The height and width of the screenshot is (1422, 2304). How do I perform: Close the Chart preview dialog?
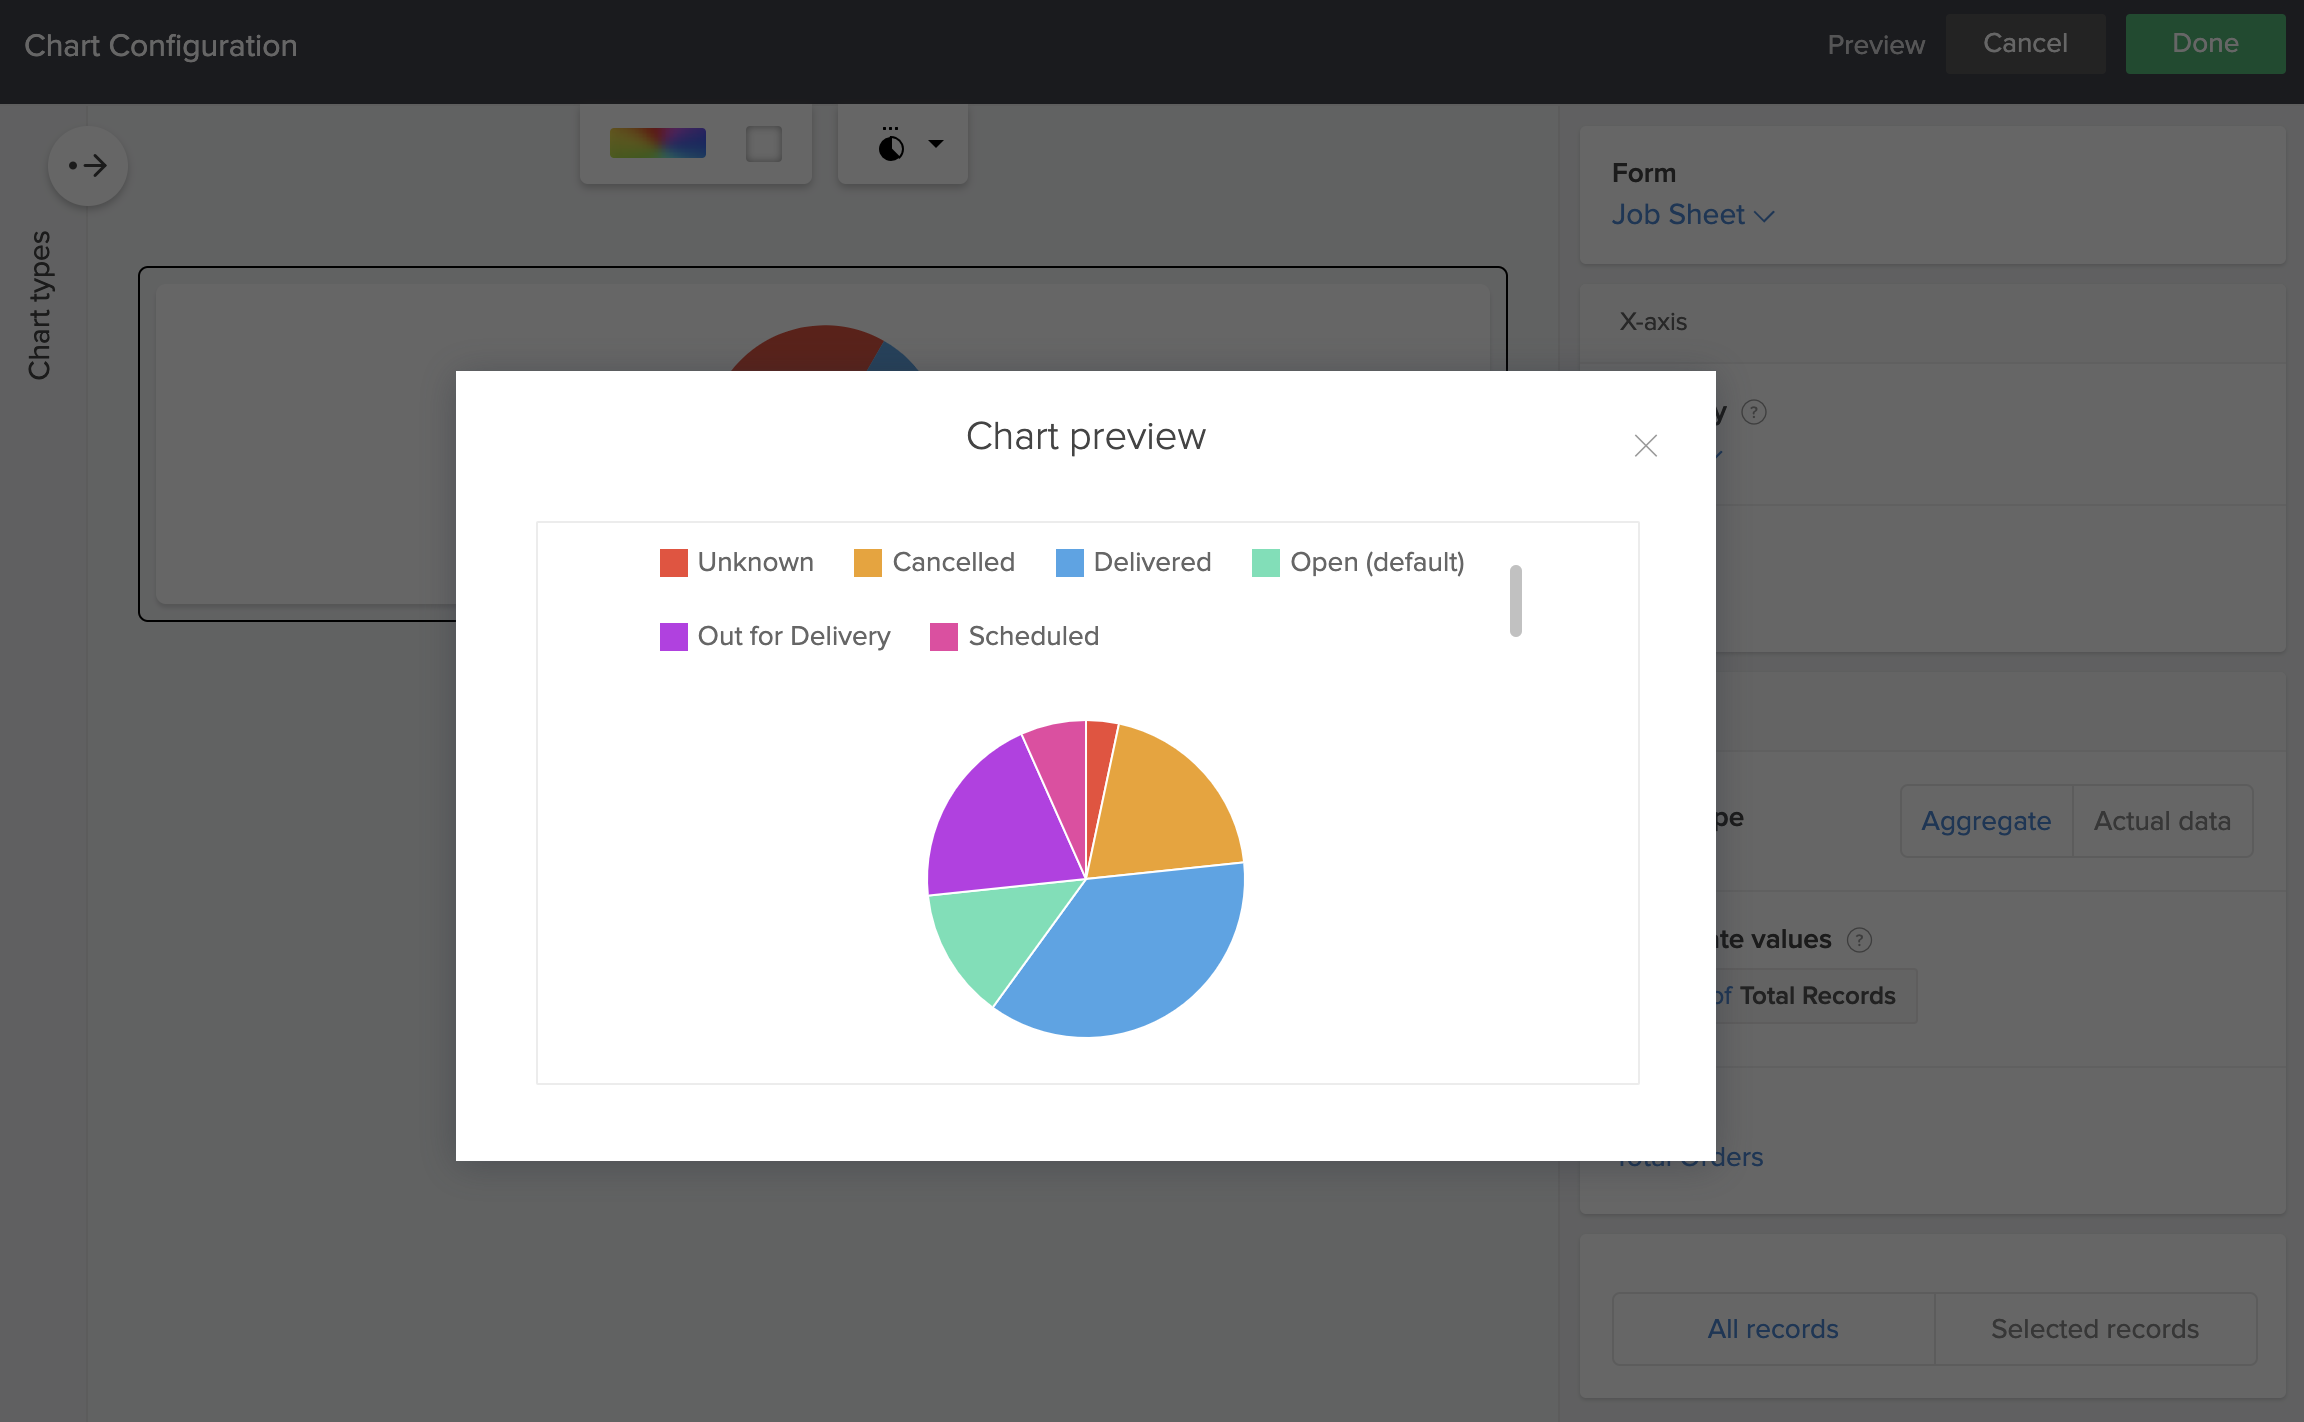click(1645, 446)
